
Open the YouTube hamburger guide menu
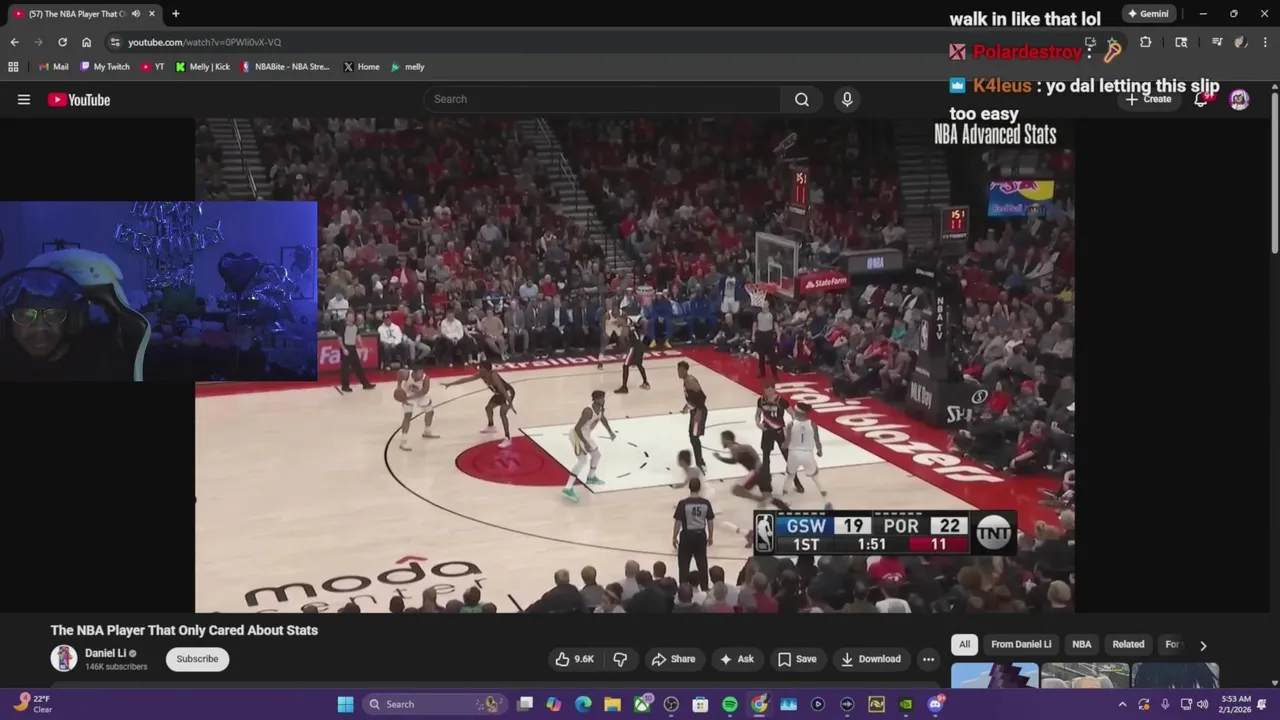24,99
